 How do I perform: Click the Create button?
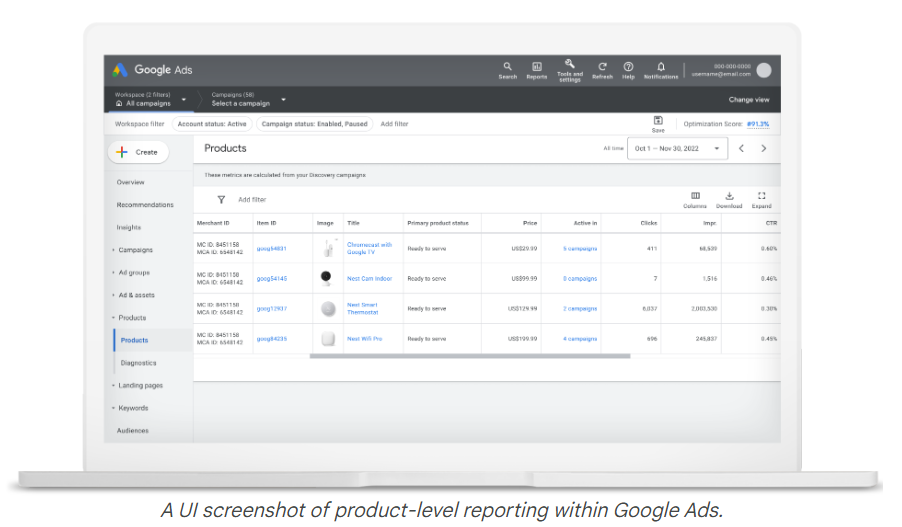(x=138, y=152)
